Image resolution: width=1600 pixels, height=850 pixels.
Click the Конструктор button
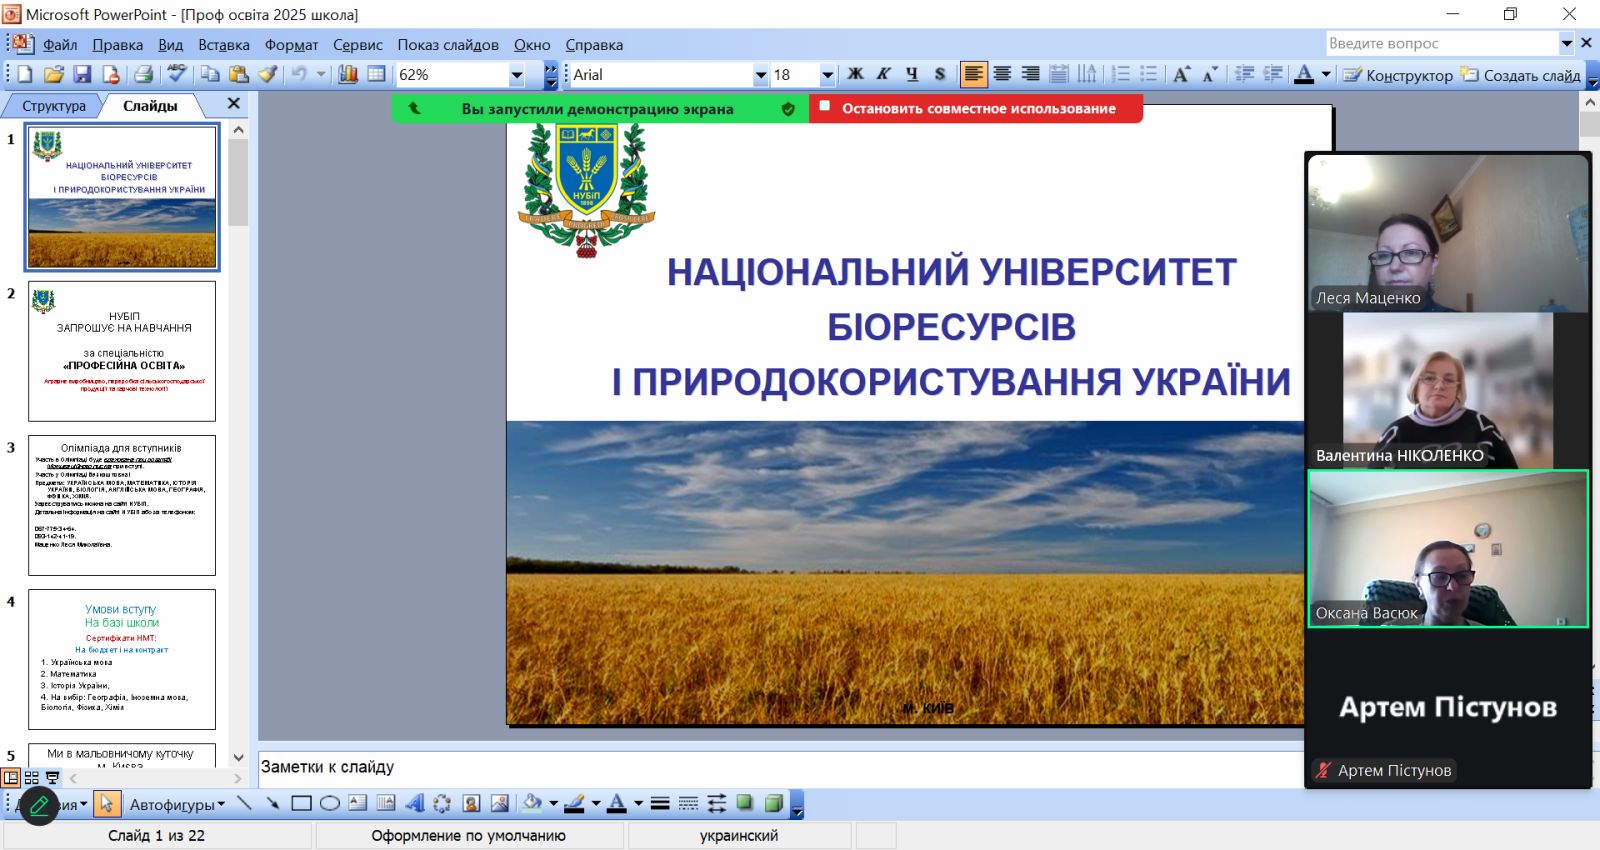point(1398,75)
